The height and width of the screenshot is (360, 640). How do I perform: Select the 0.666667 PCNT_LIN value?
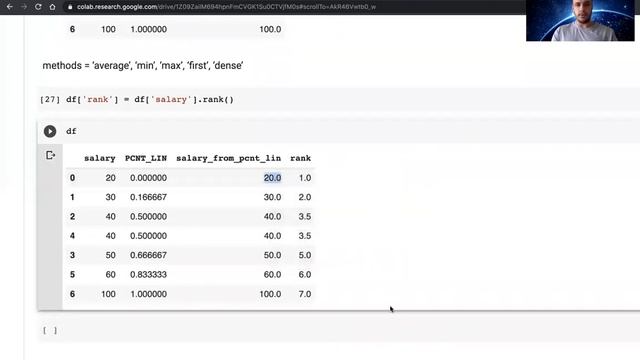pos(148,255)
